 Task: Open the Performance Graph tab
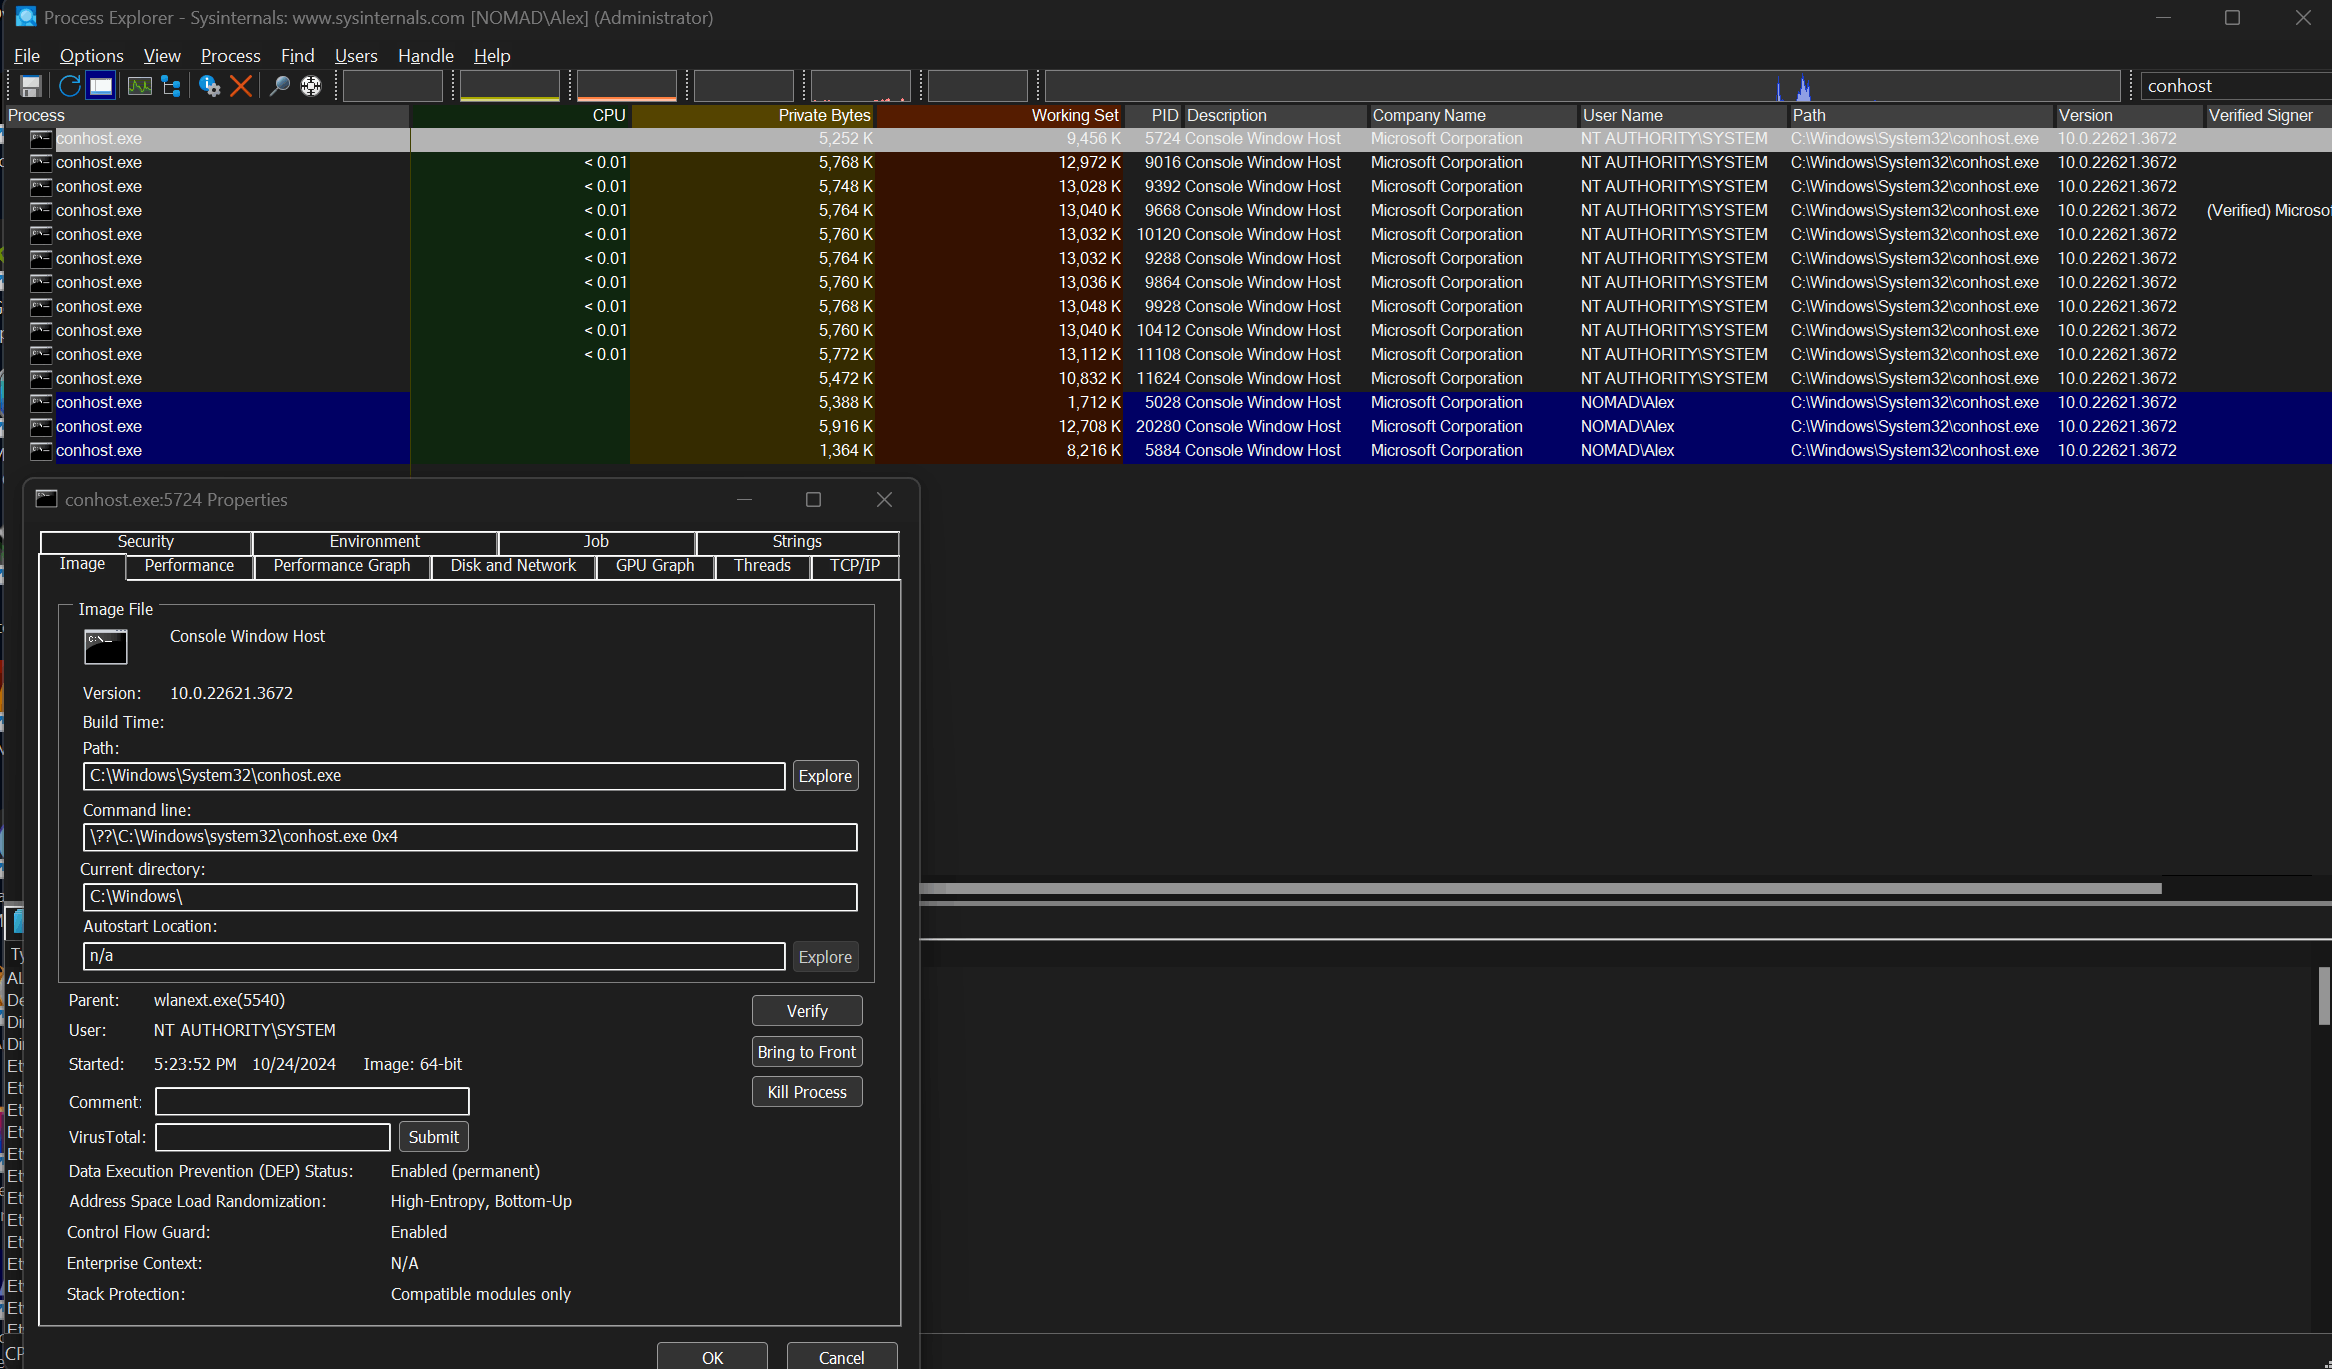pos(342,566)
